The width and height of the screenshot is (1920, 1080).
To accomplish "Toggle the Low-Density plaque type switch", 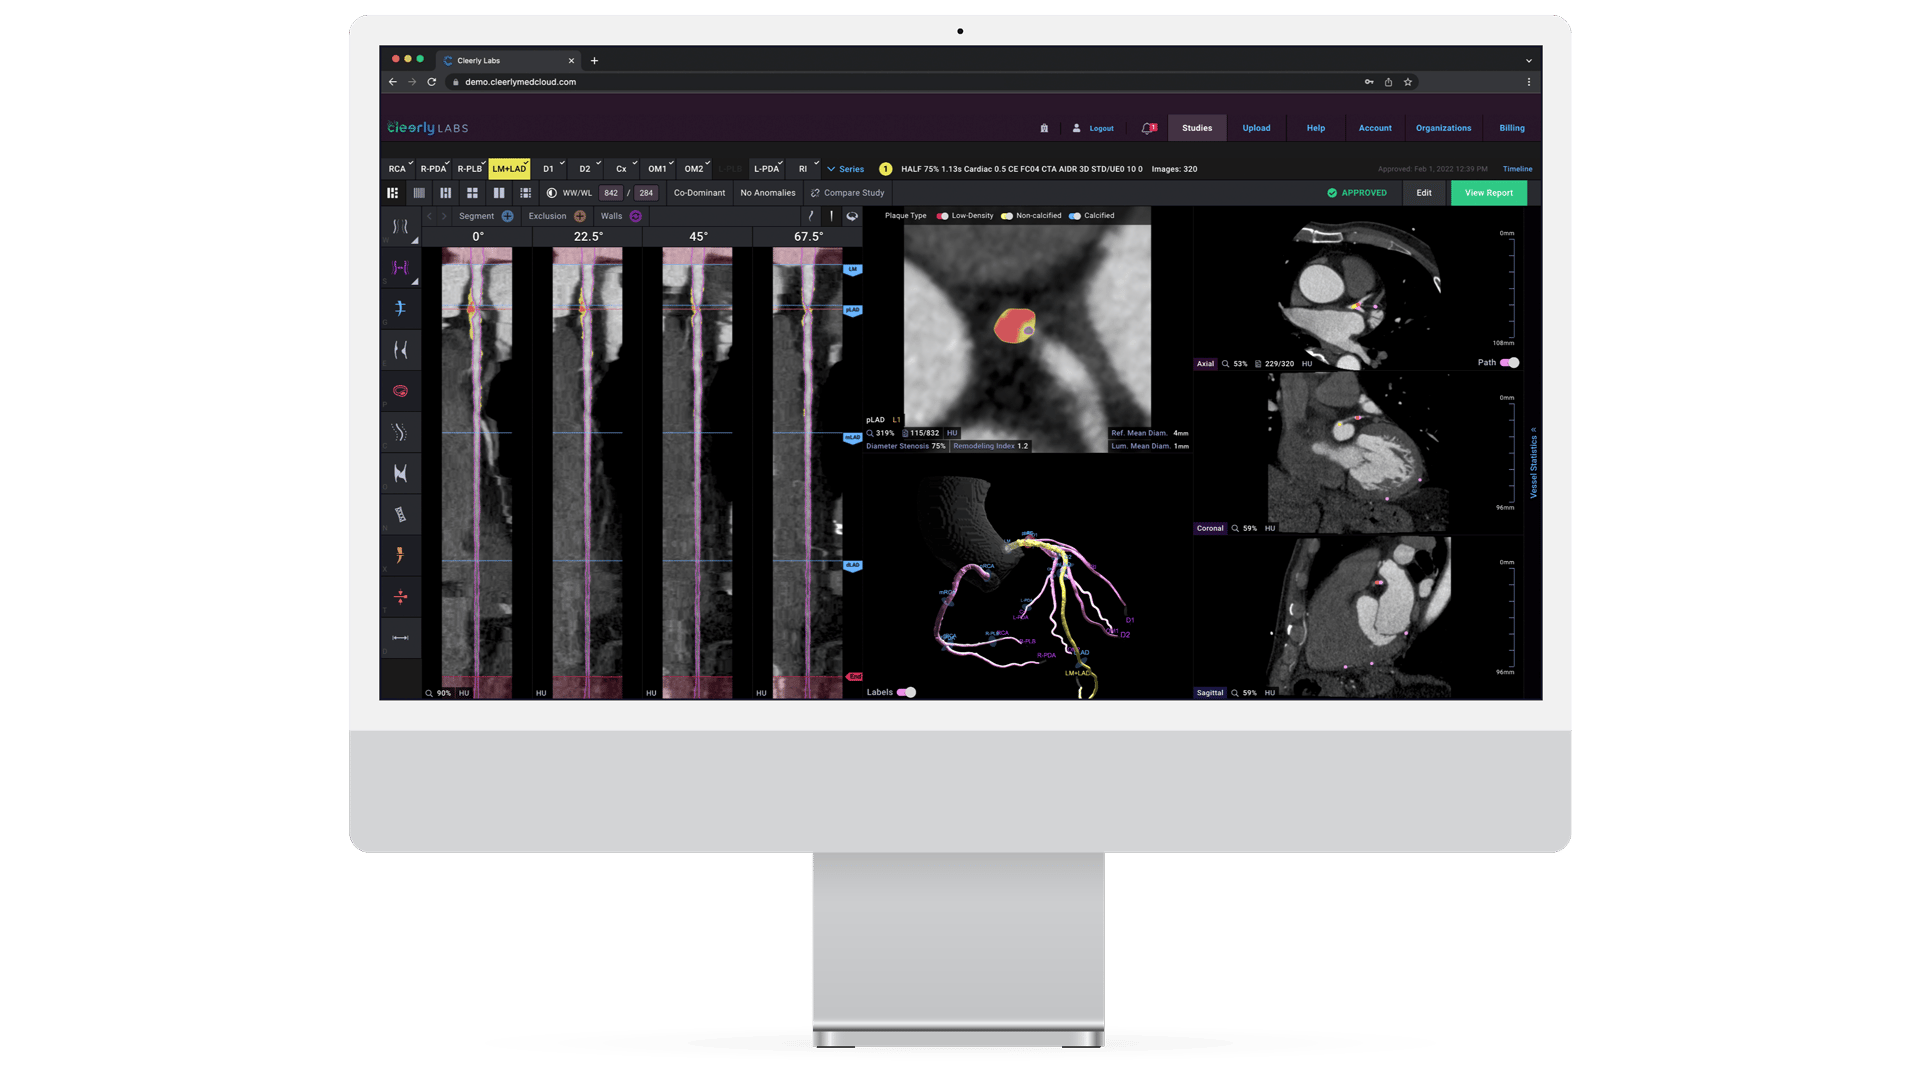I will coord(942,216).
